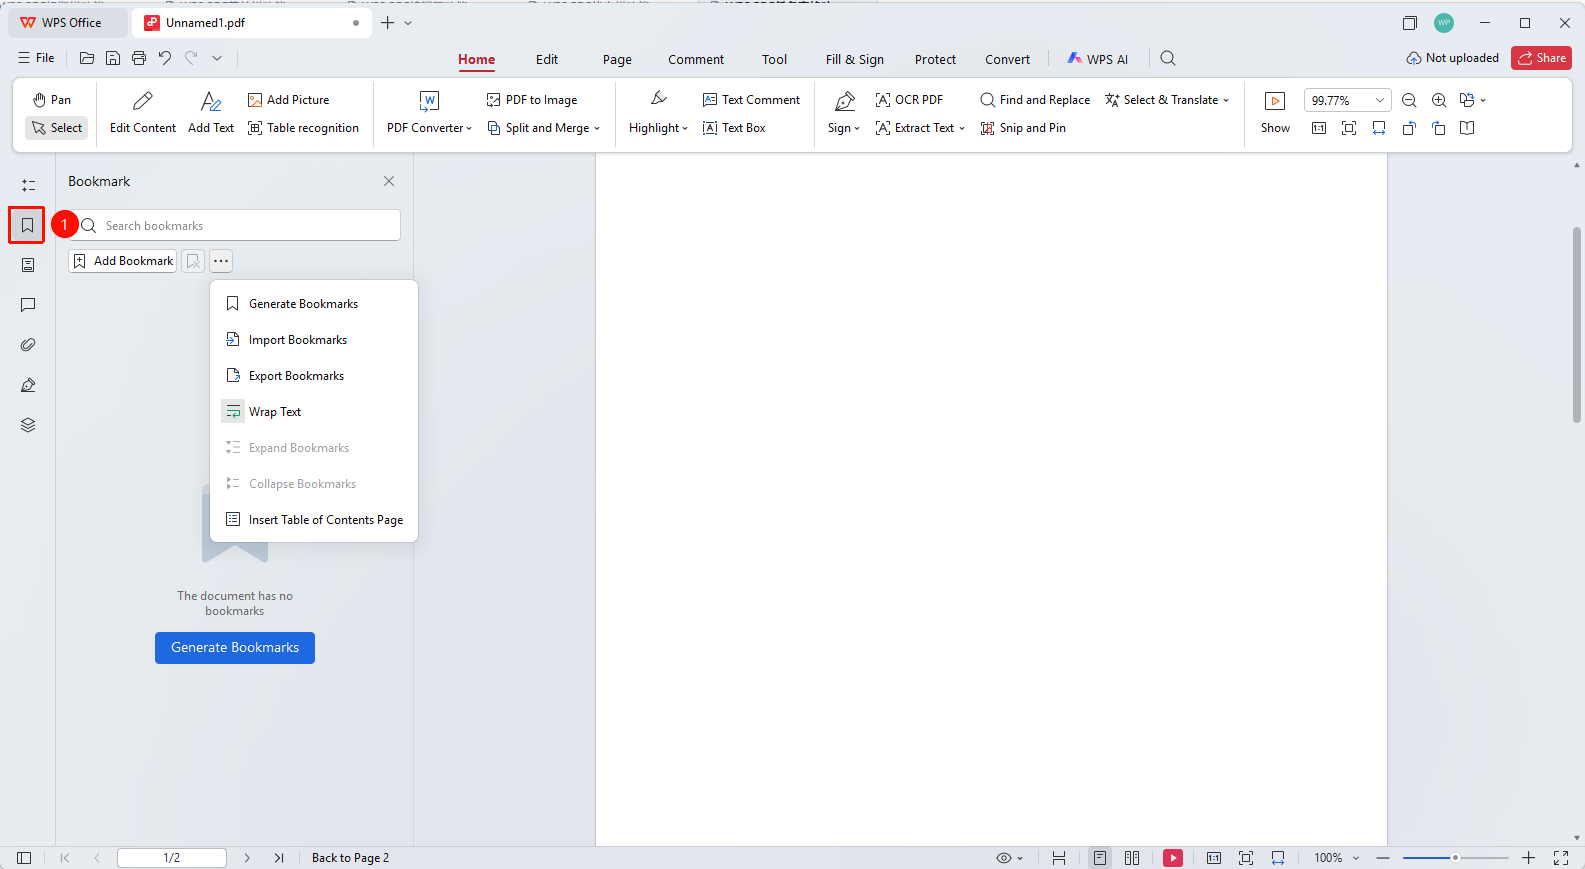Open the page thumbnails sidebar panel
The height and width of the screenshot is (869, 1585).
tap(28, 265)
